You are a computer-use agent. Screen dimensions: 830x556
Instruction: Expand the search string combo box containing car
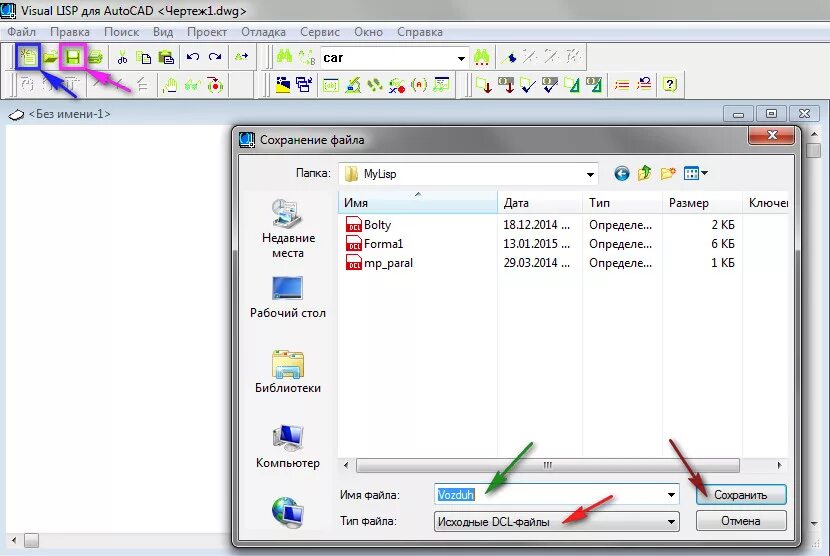(x=461, y=58)
